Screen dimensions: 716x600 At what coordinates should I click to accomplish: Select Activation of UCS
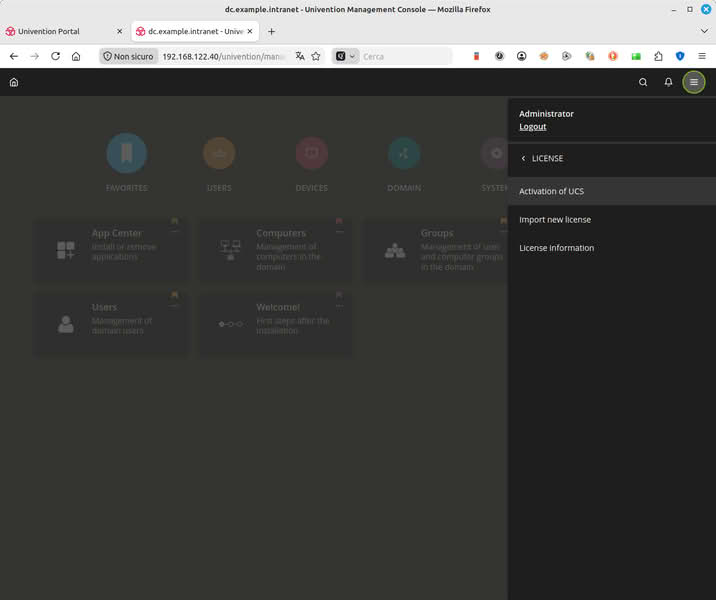[611, 191]
